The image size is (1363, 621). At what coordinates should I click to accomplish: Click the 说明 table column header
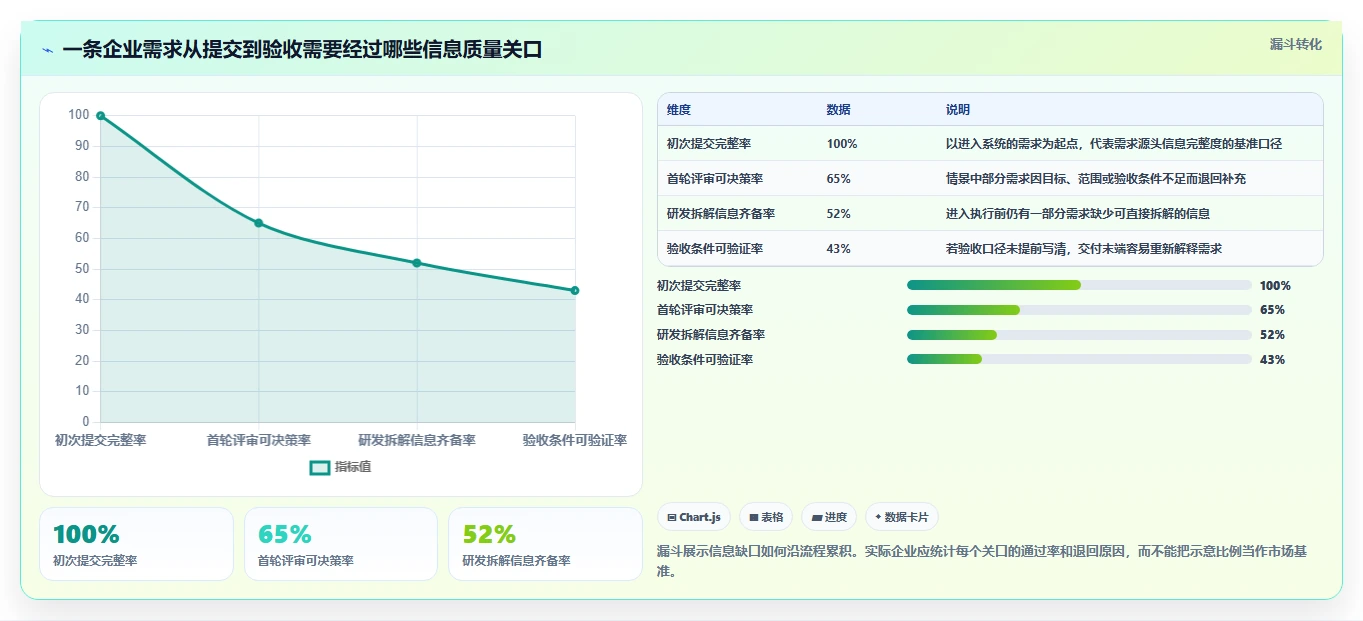pyautogui.click(x=958, y=110)
